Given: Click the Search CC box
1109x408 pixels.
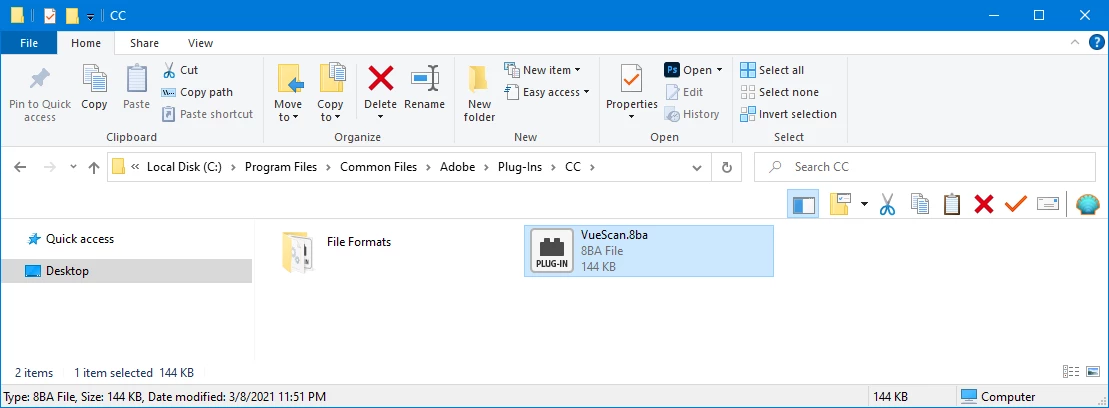Looking at the screenshot, I should (924, 167).
